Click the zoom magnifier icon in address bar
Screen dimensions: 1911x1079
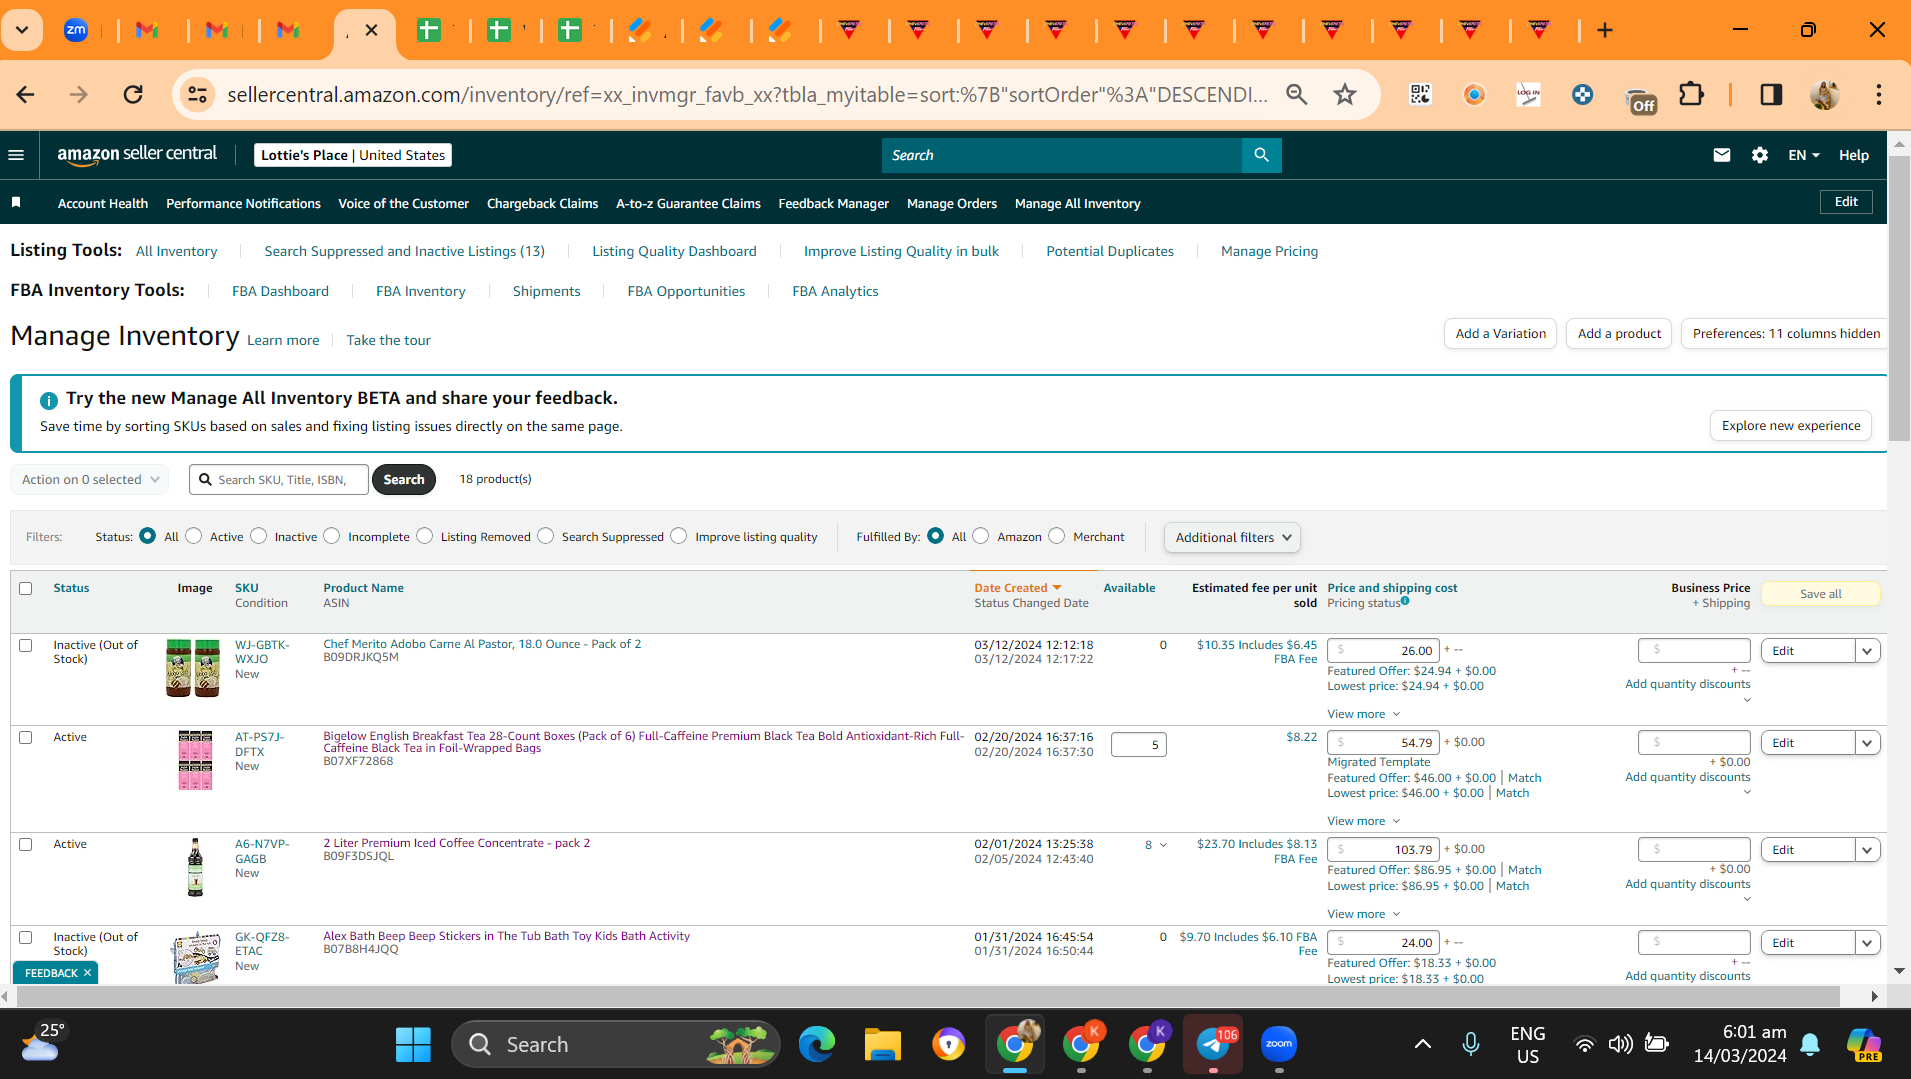pyautogui.click(x=1297, y=94)
